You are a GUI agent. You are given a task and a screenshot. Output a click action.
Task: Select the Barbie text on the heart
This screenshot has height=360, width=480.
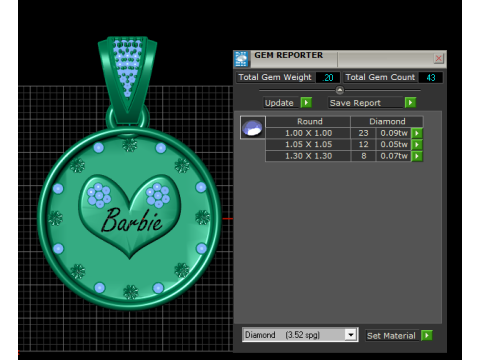[x=132, y=220]
